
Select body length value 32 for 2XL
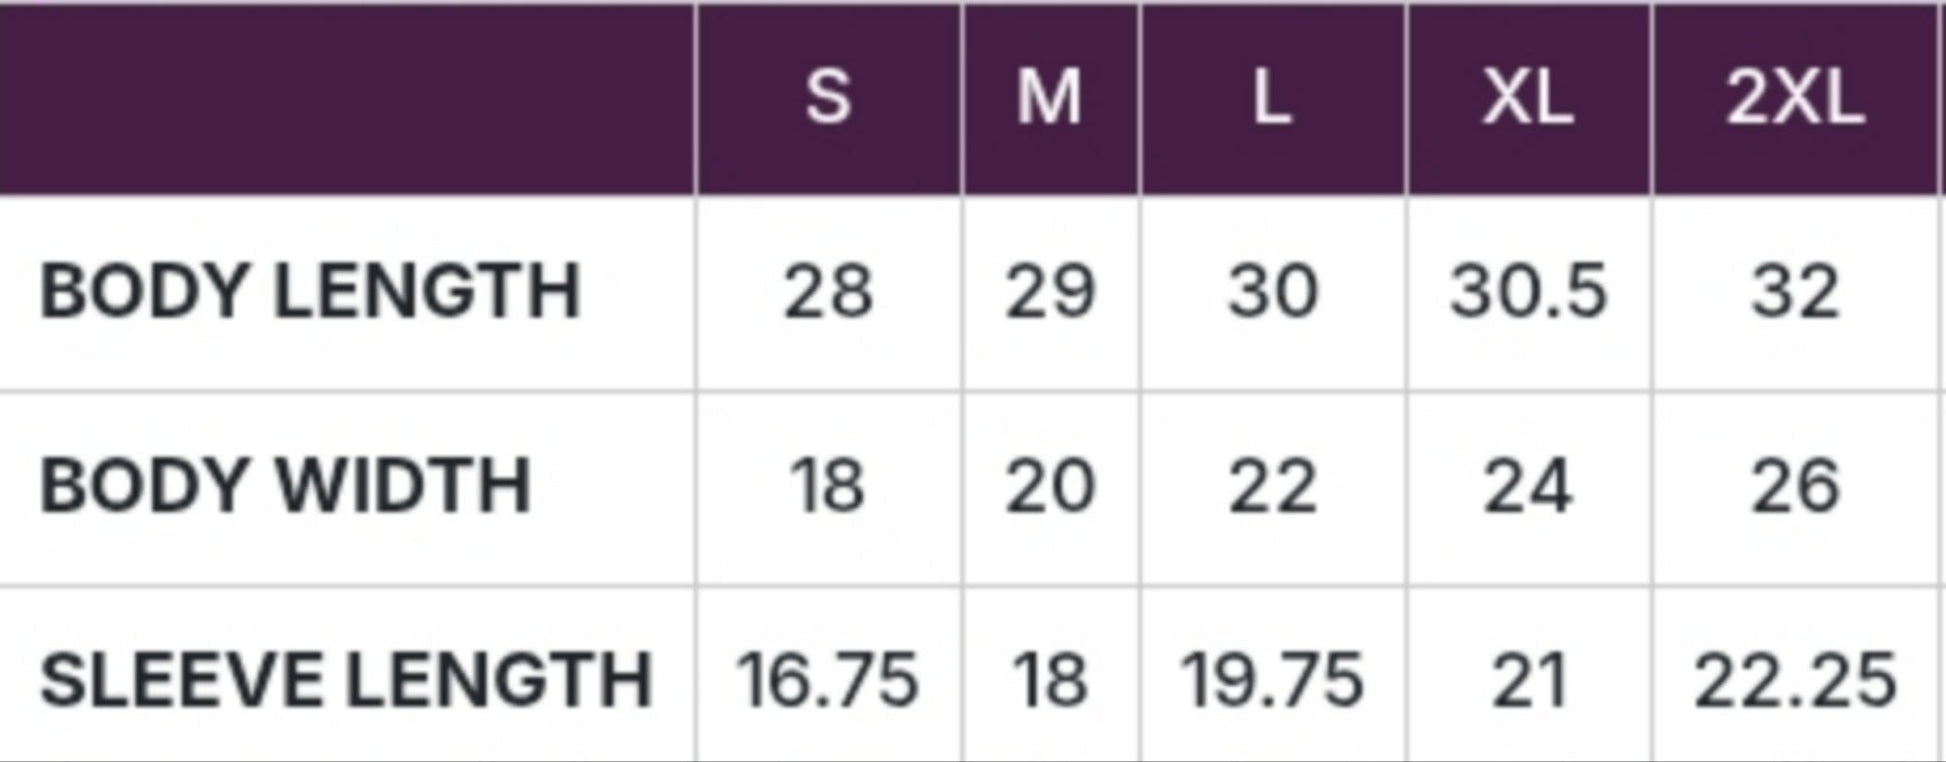[1795, 292]
